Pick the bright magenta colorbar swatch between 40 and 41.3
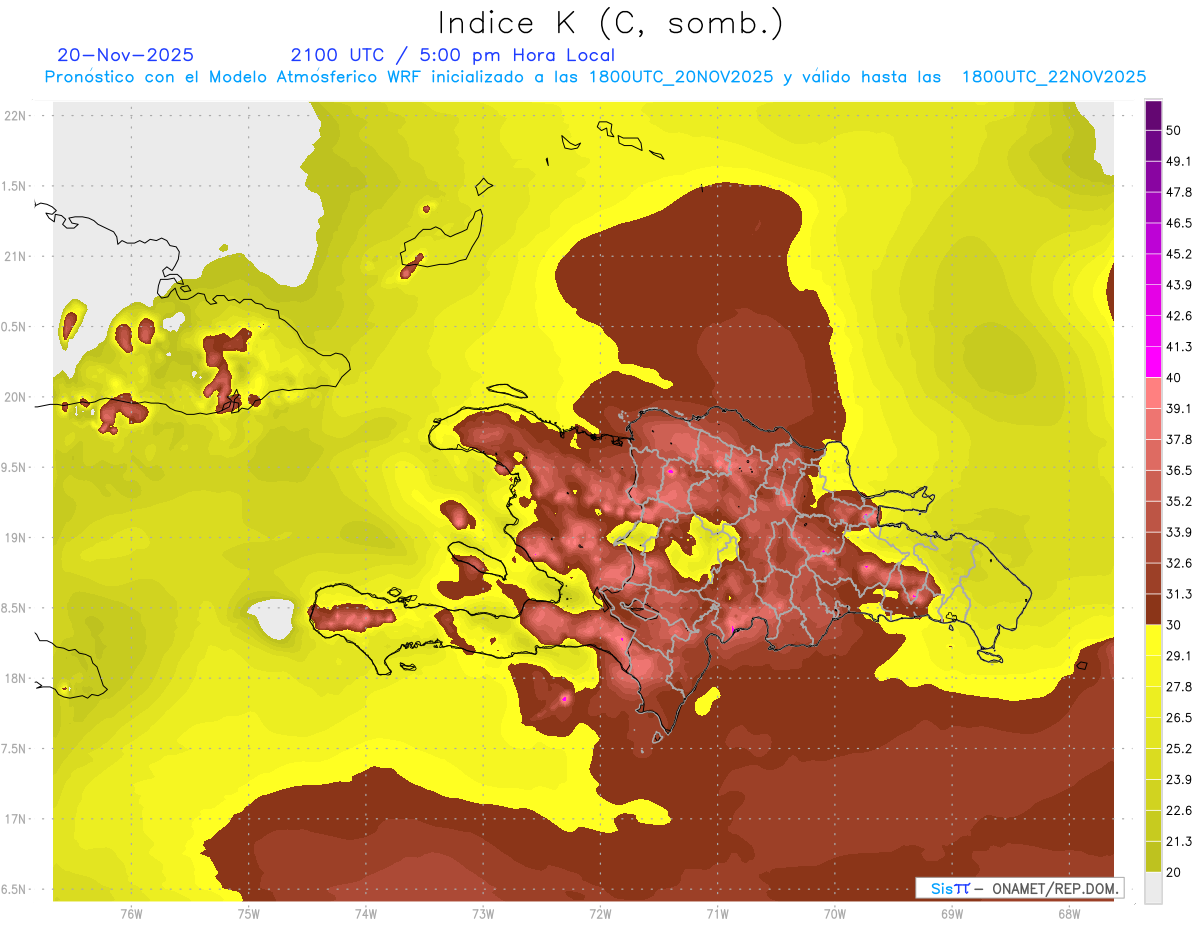 [1153, 362]
